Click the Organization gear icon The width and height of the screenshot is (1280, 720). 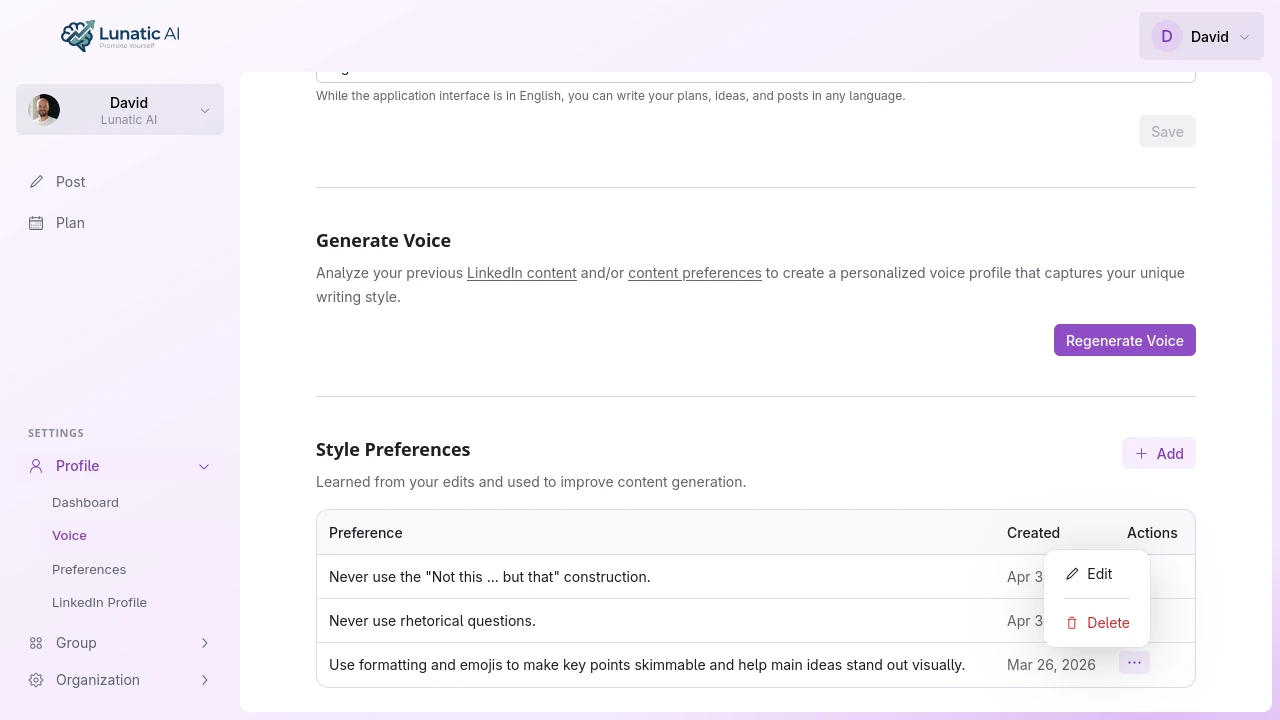pos(36,680)
